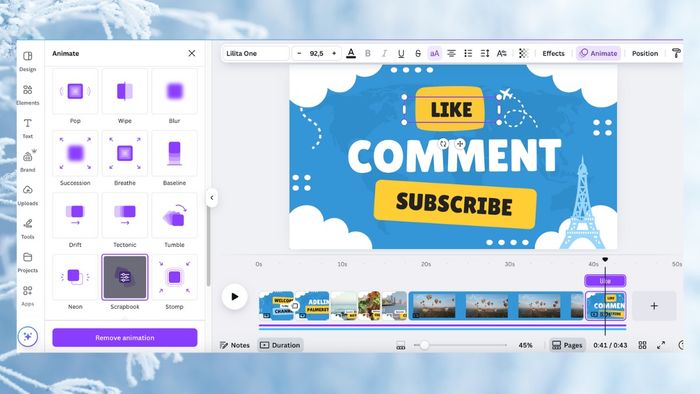Open the Elements sidebar tab
The image size is (700, 394).
point(28,95)
